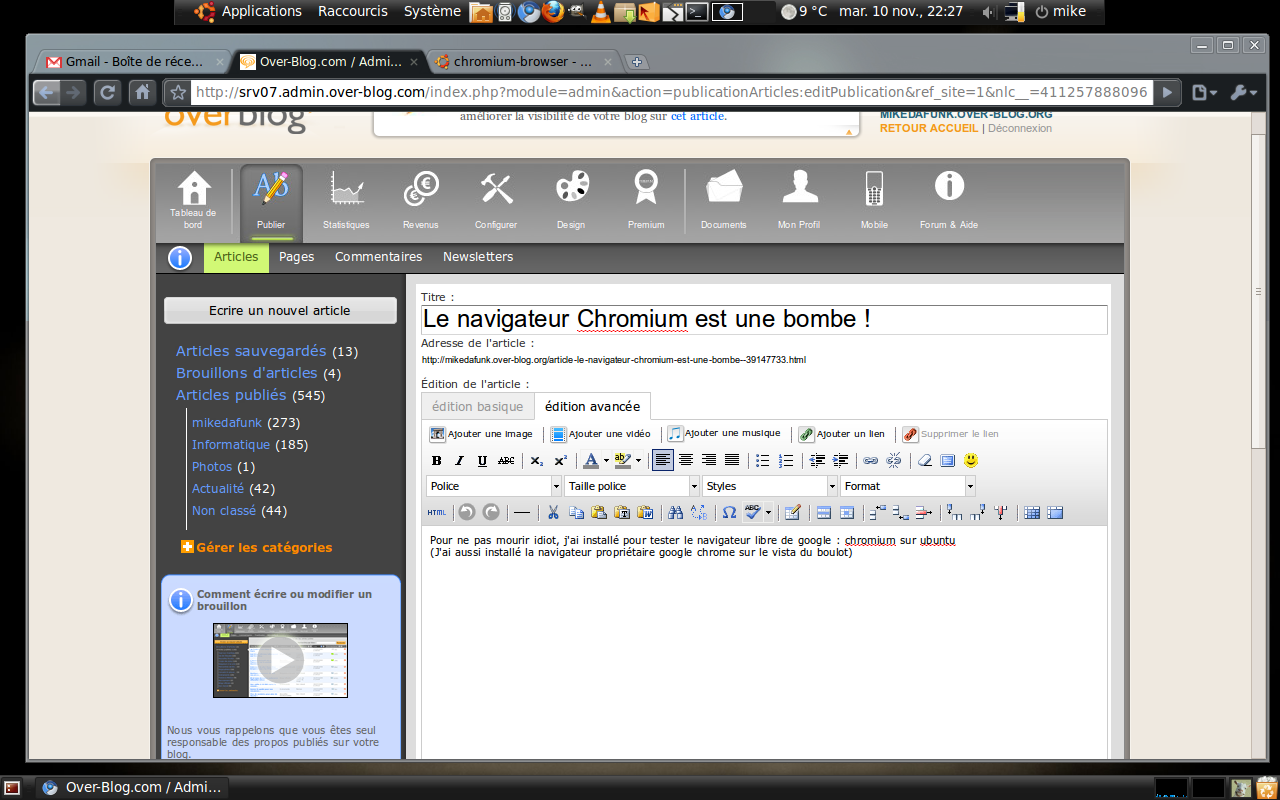Toggle superscript formatting
Screen dimensions: 1280x800
560,461
